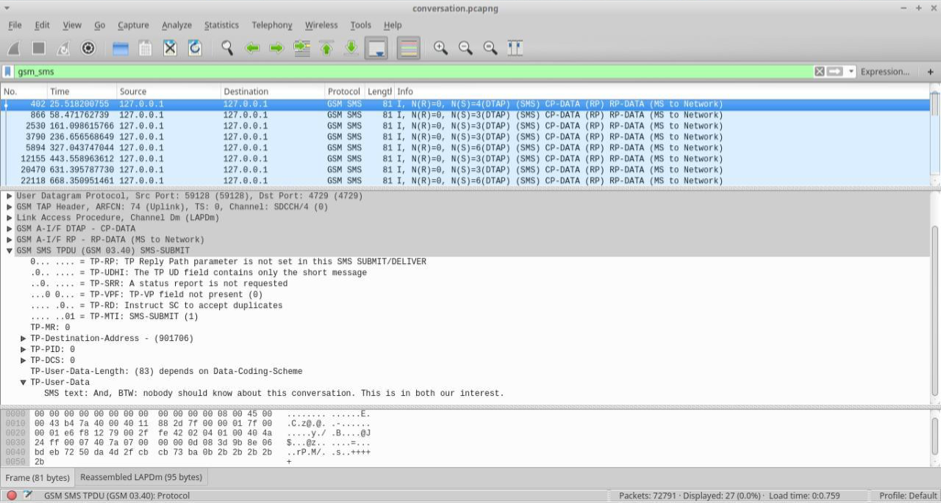This screenshot has height=503, width=941.
Task: Click the display filter bookmark icon
Action: click(x=8, y=71)
